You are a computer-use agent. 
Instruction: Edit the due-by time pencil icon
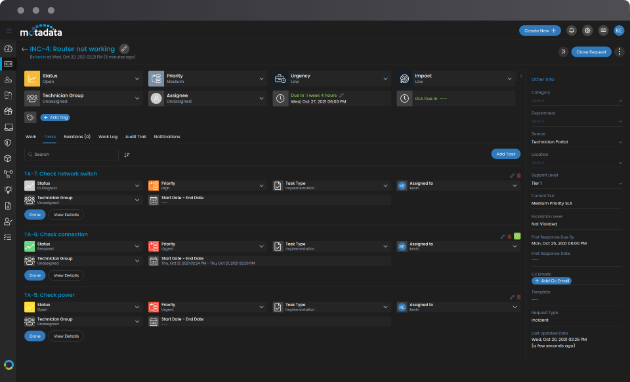point(341,95)
